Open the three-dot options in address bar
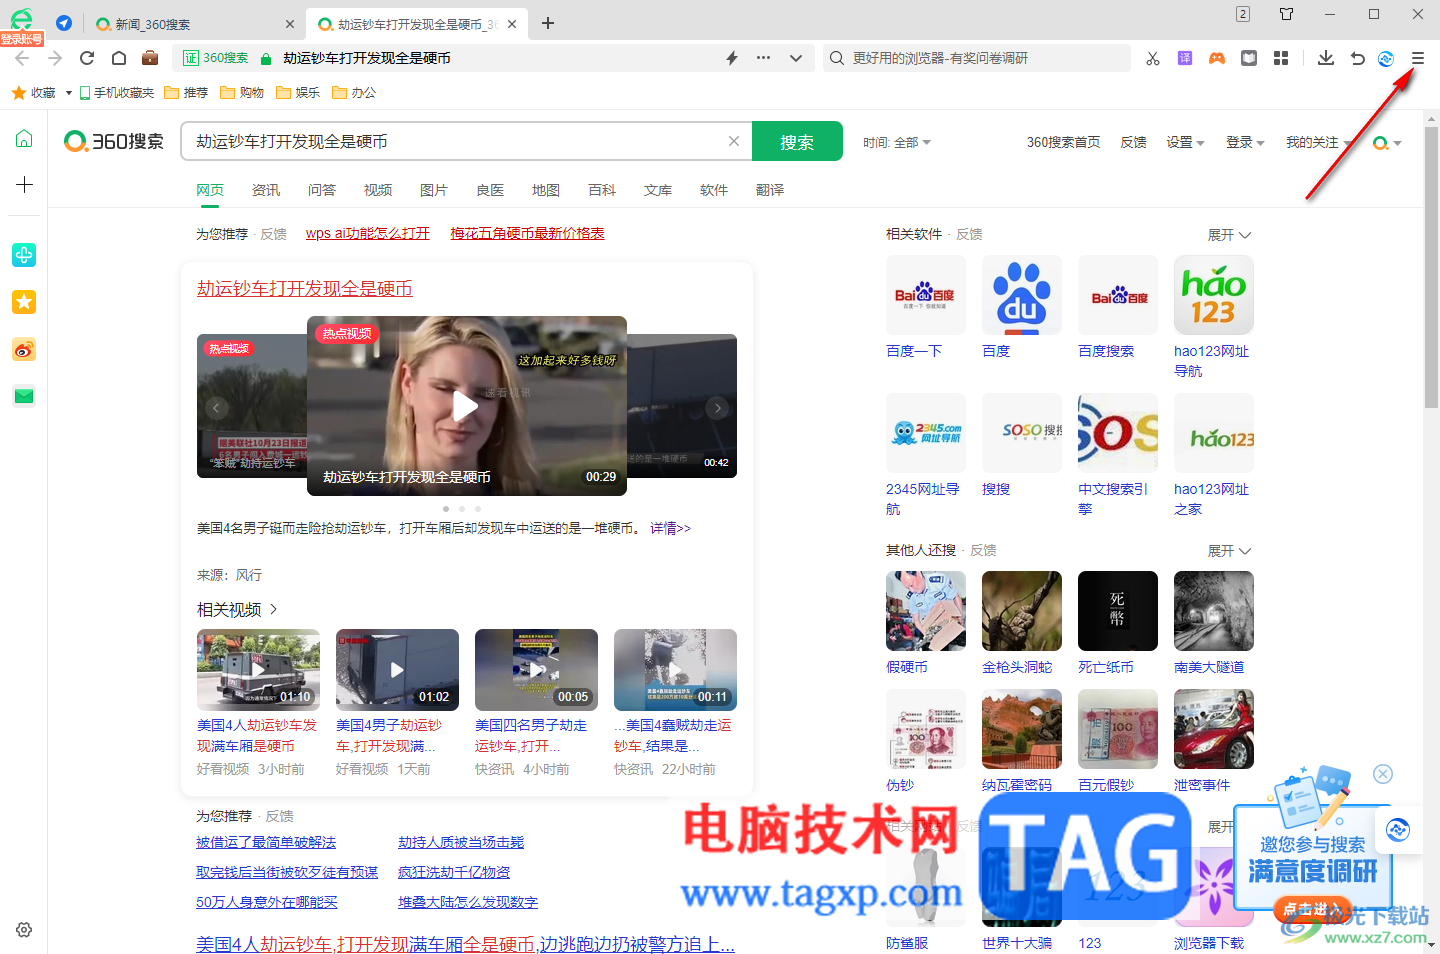This screenshot has width=1440, height=954. pyautogui.click(x=764, y=58)
